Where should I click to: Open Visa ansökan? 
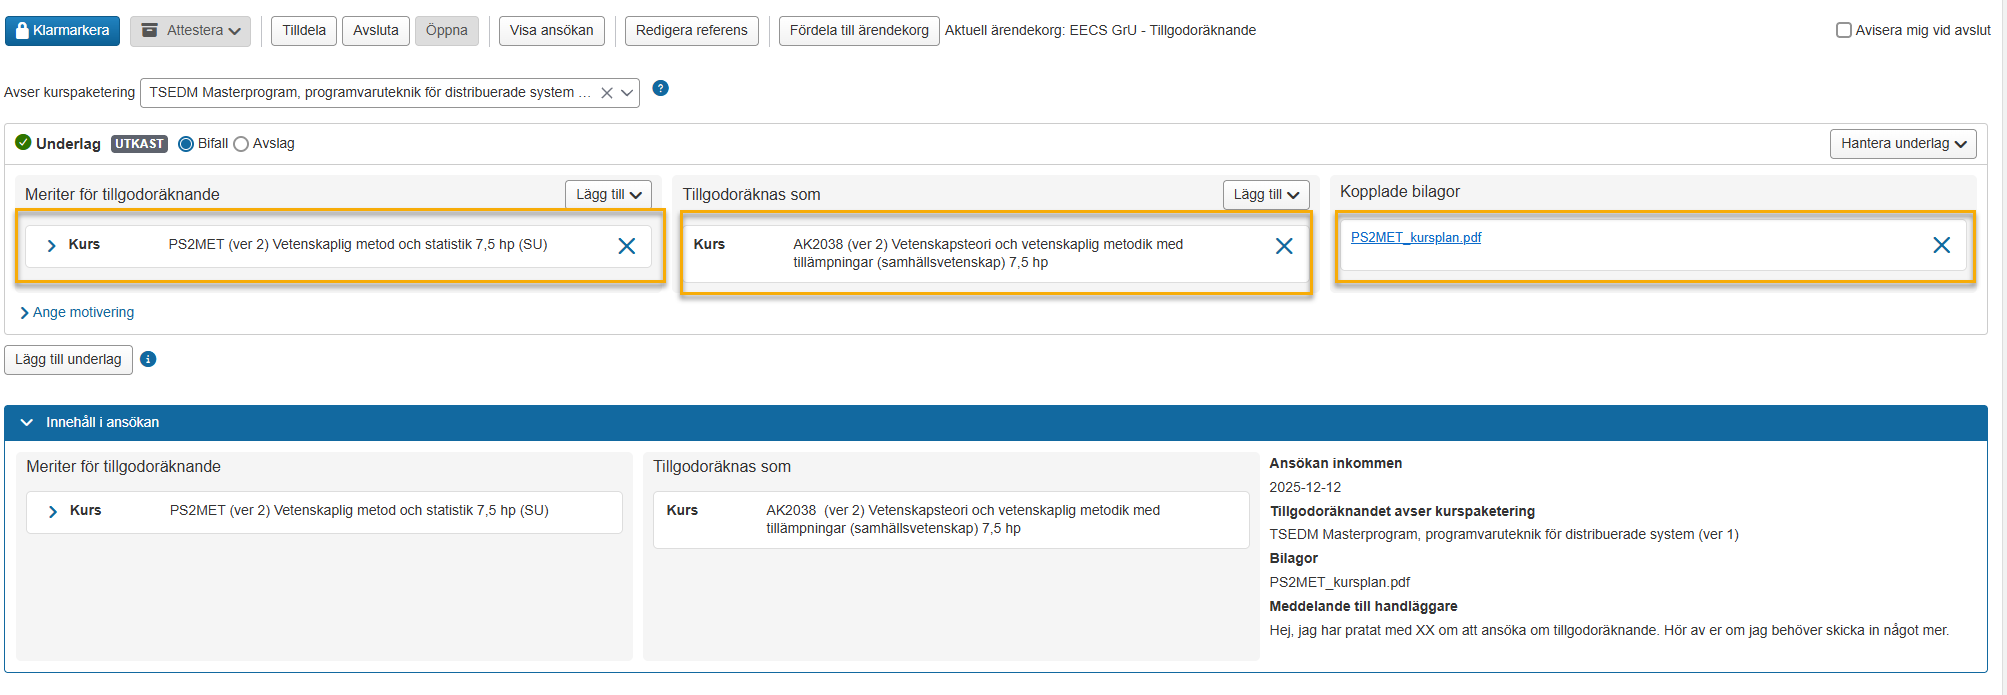(552, 31)
